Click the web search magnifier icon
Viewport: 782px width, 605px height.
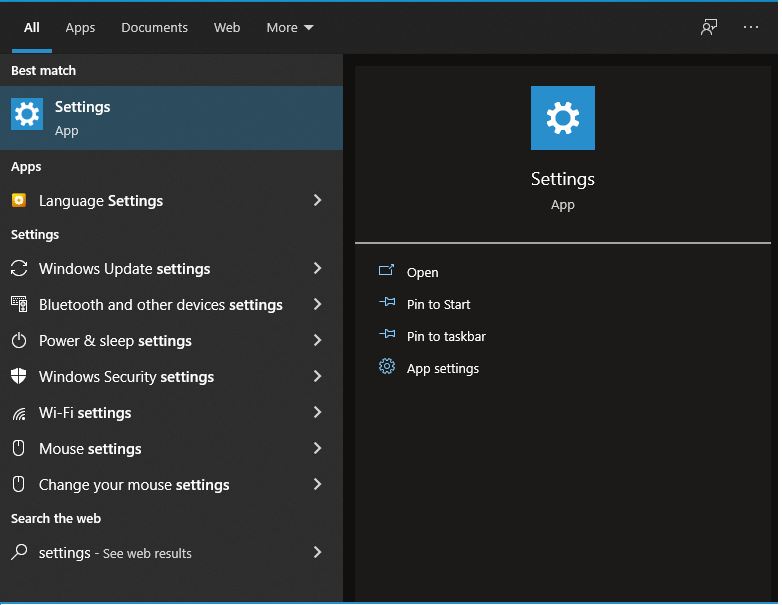[x=19, y=553]
